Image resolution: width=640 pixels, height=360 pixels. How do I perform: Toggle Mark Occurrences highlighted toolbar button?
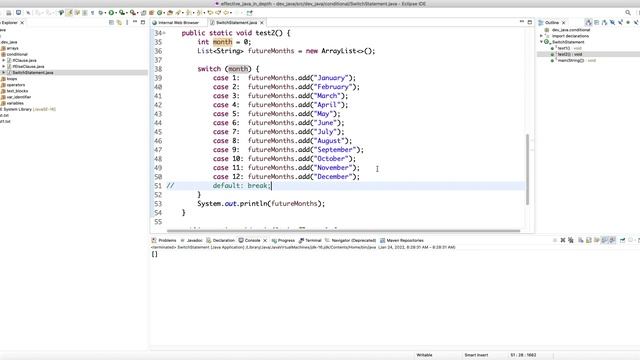69,13
